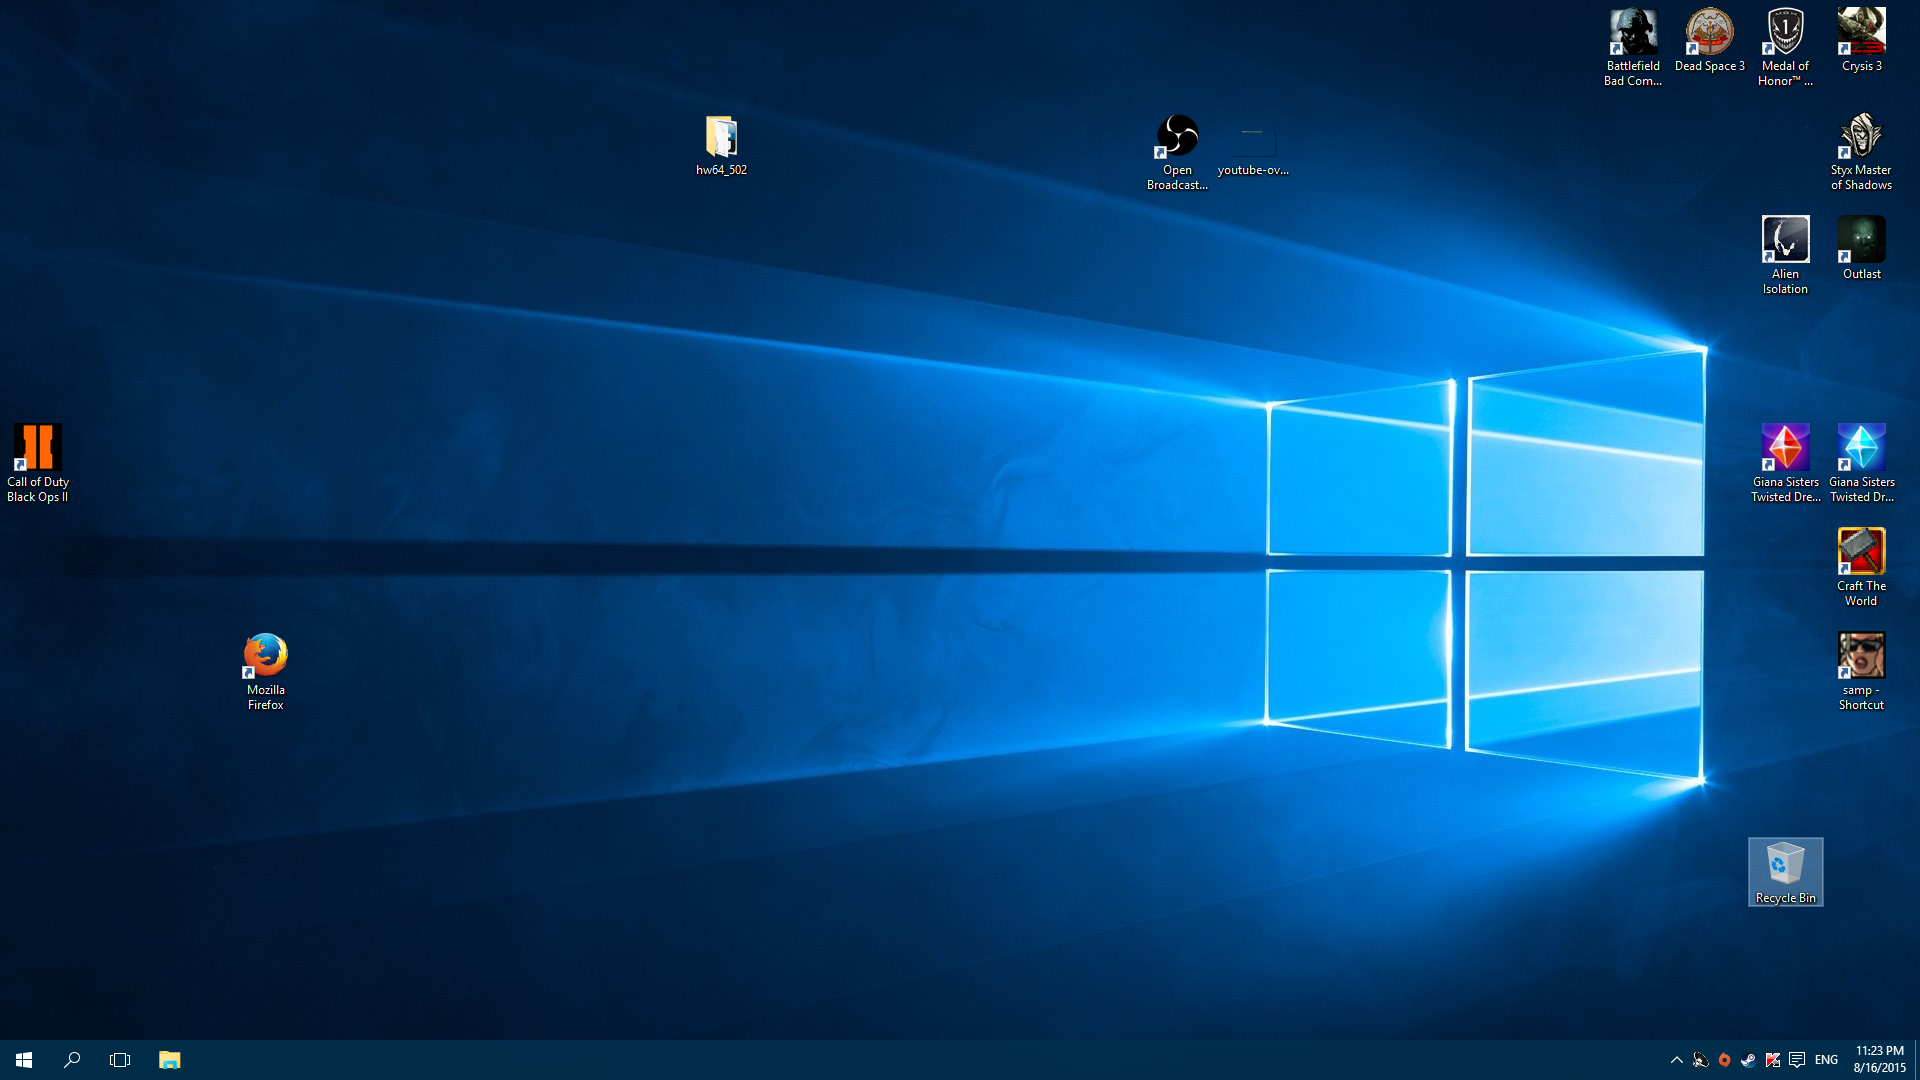
Task: Click the speaker tray icon
Action: click(1700, 1060)
